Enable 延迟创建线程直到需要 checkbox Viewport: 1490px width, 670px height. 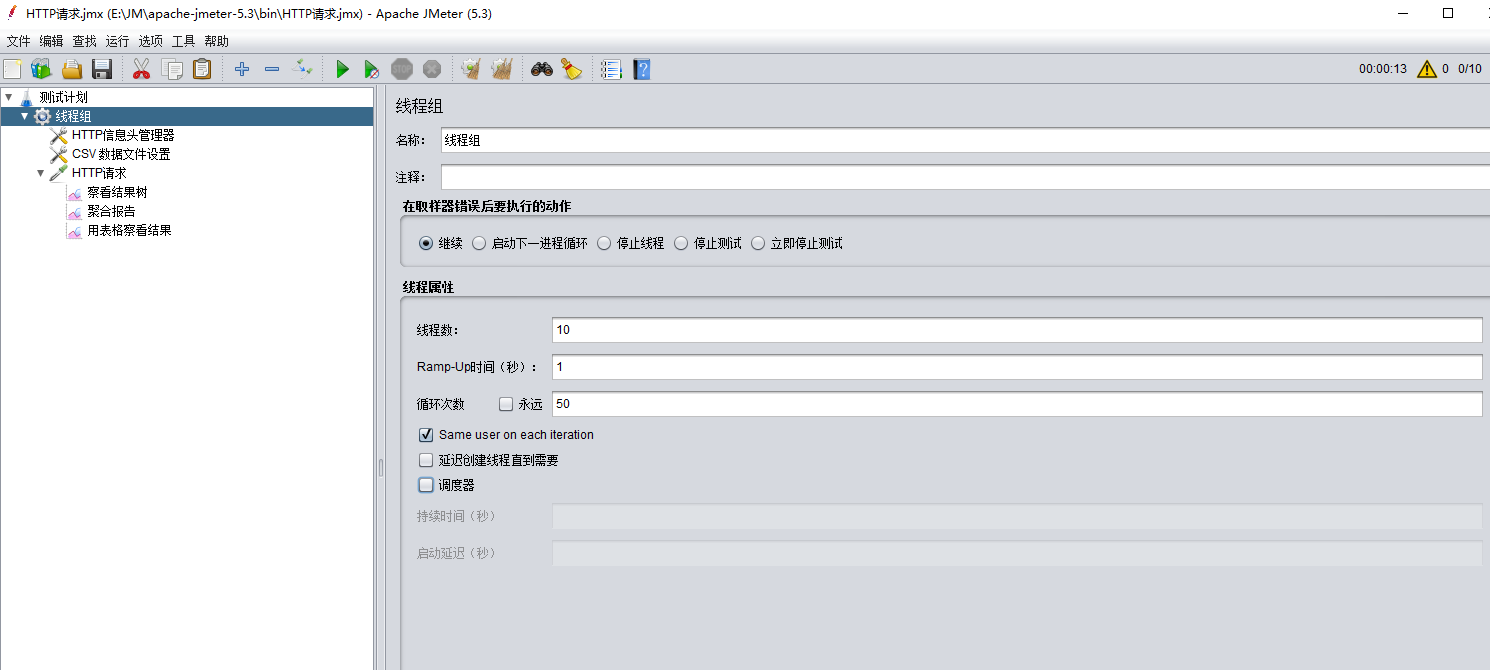[x=426, y=461]
